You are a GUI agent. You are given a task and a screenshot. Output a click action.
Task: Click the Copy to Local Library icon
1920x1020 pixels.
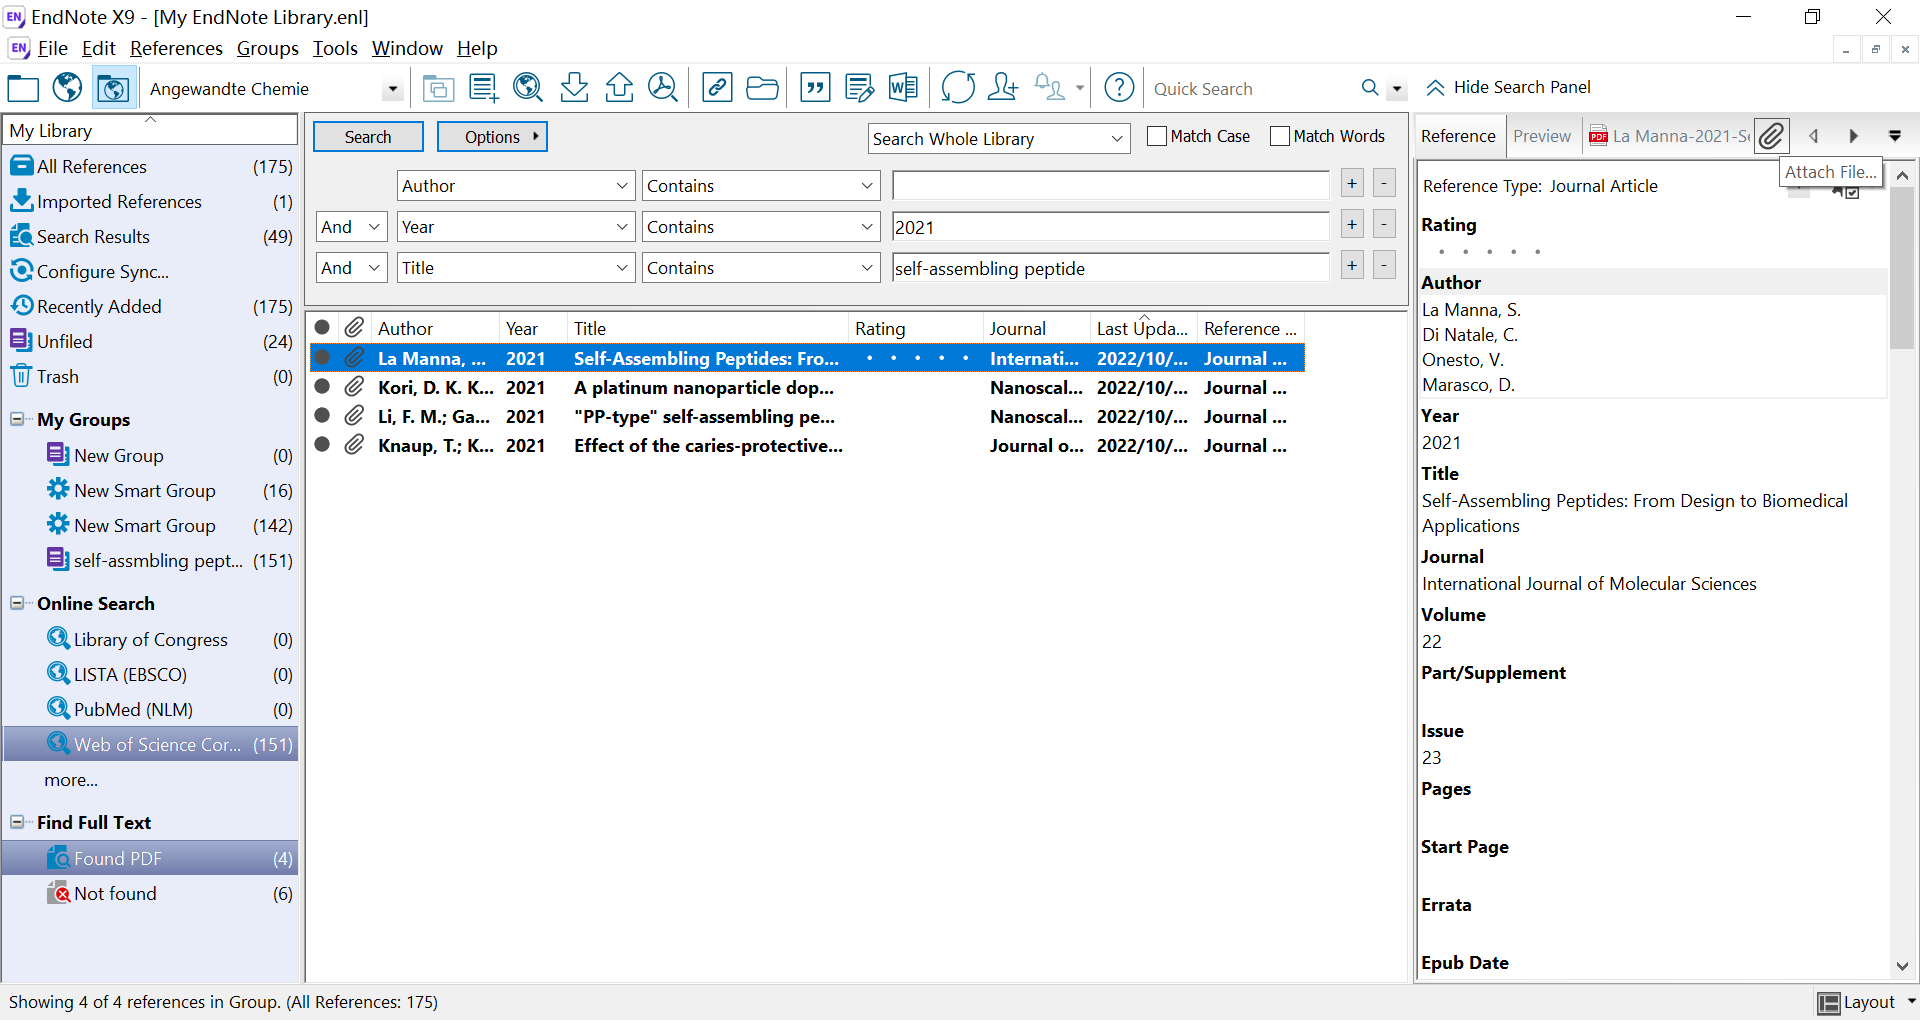tap(438, 88)
